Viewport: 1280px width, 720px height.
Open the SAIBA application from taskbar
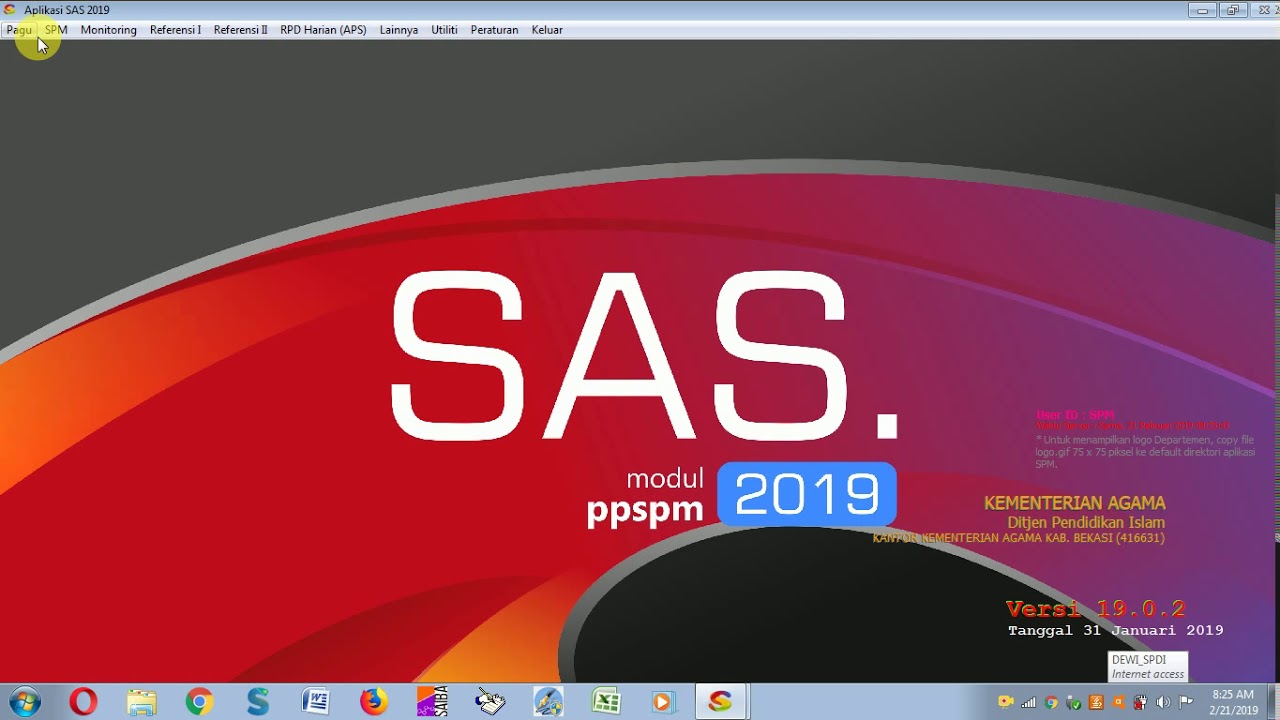[x=432, y=702]
